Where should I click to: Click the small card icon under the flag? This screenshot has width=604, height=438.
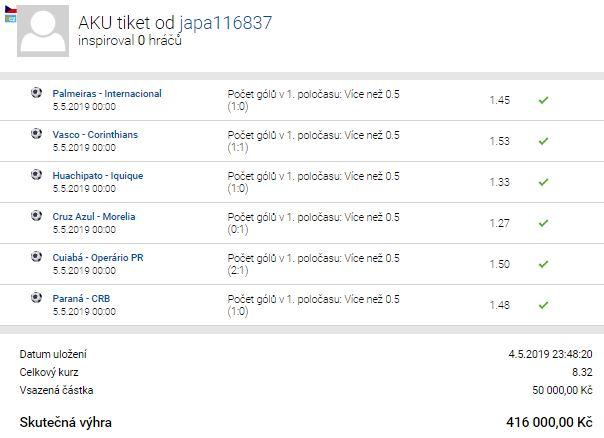[11, 18]
